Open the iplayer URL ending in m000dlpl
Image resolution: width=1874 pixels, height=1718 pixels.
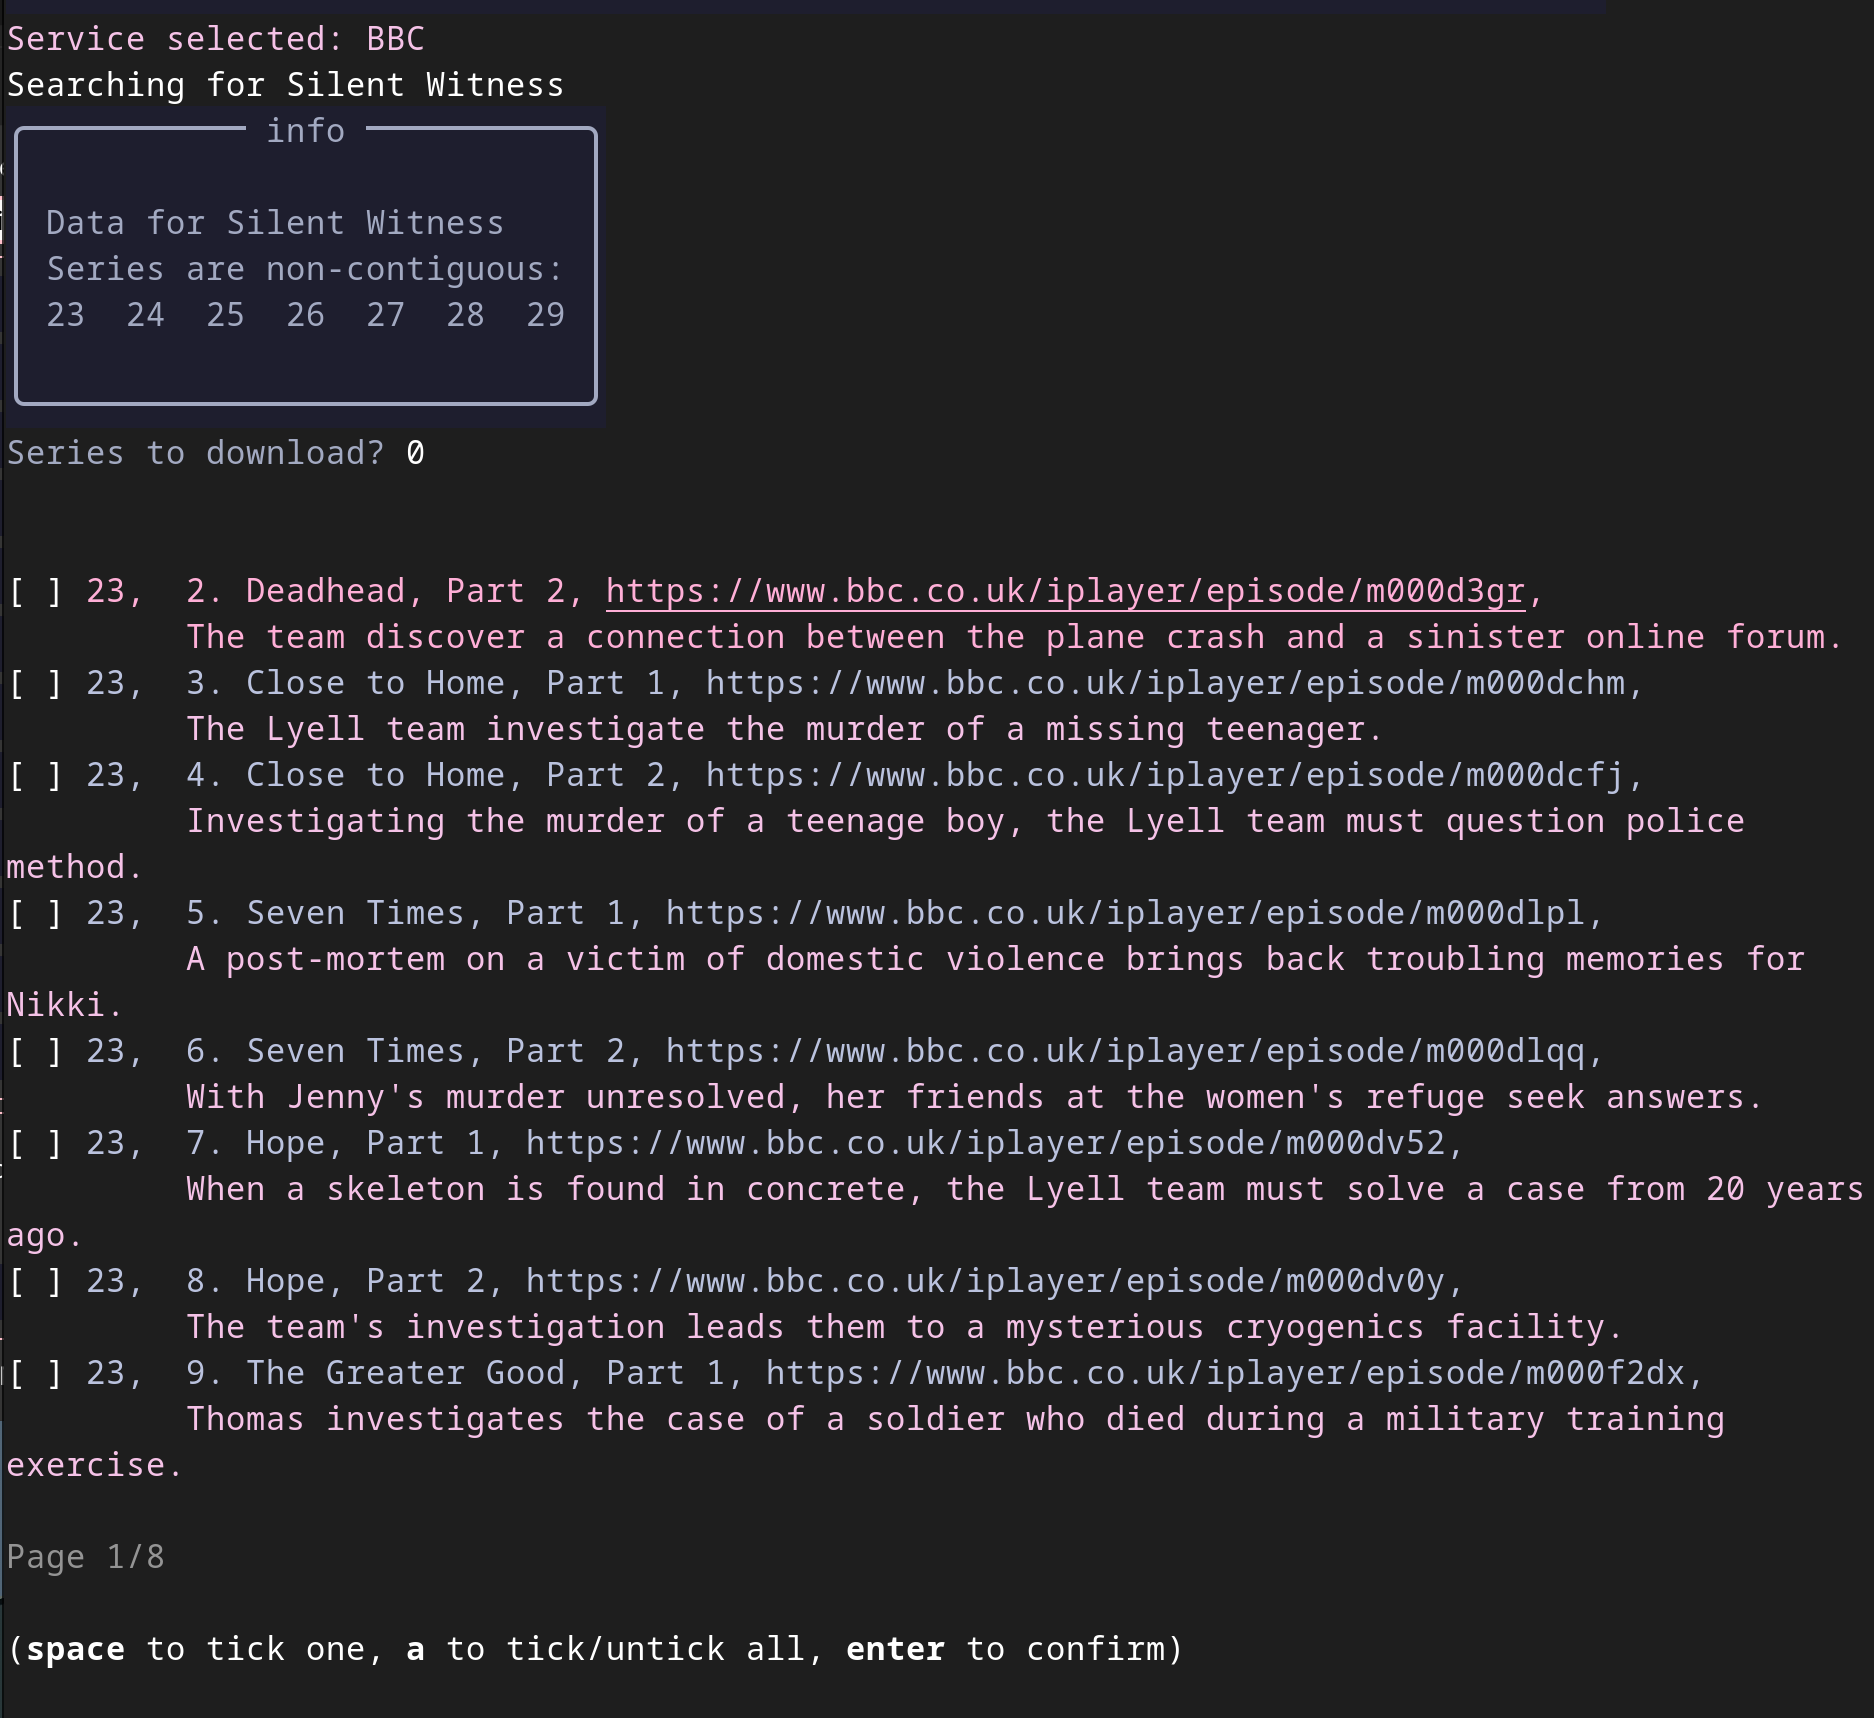[1125, 913]
